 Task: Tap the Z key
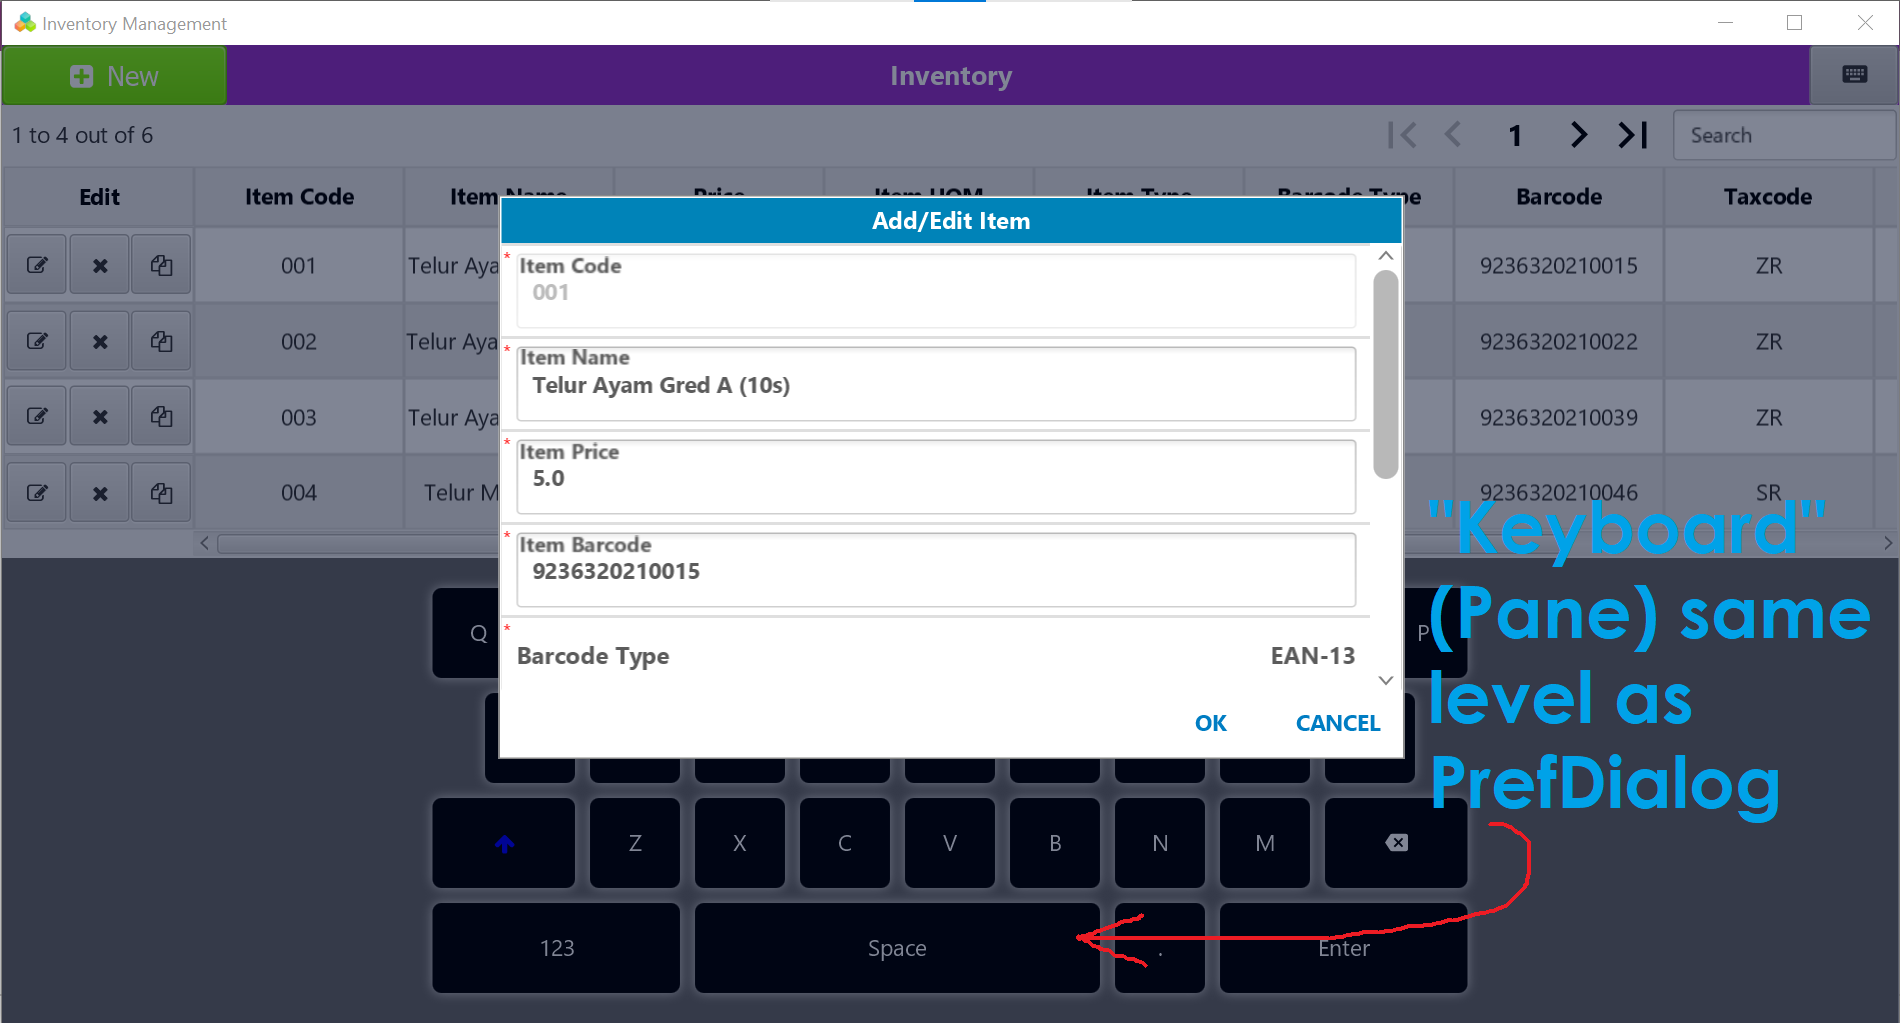pyautogui.click(x=635, y=843)
